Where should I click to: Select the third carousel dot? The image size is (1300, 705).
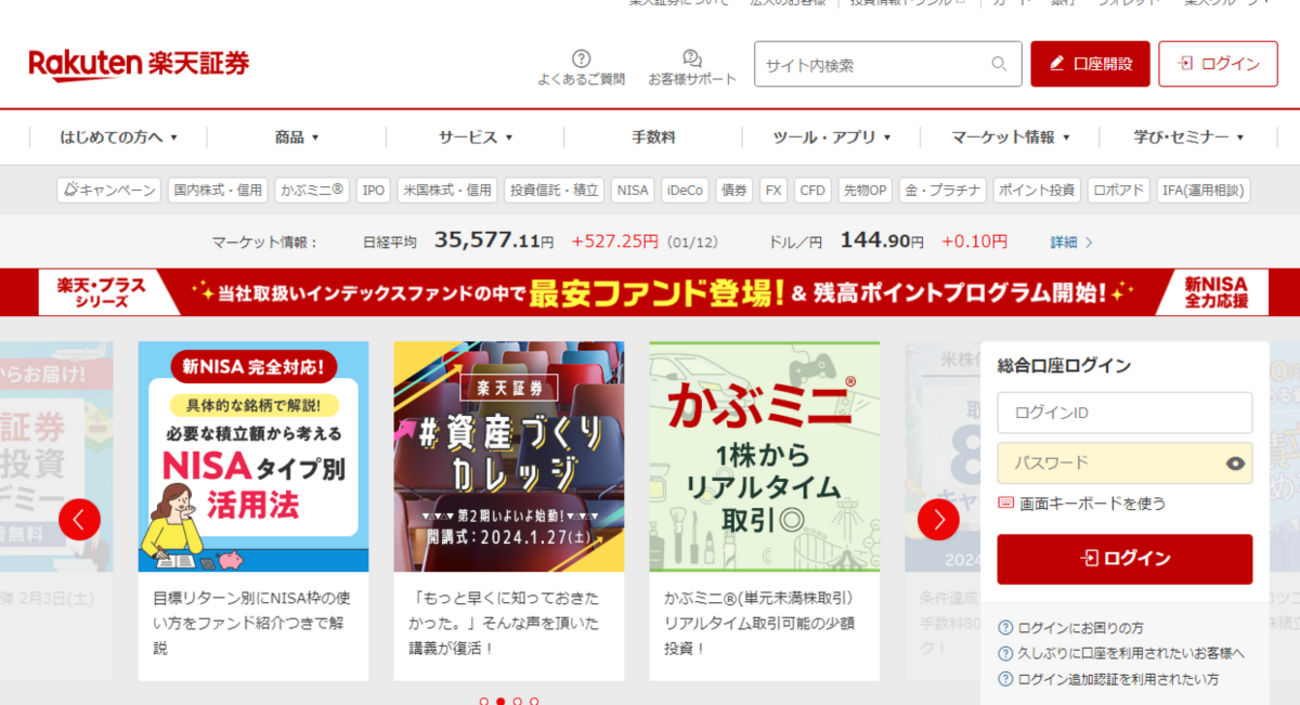[x=517, y=701]
